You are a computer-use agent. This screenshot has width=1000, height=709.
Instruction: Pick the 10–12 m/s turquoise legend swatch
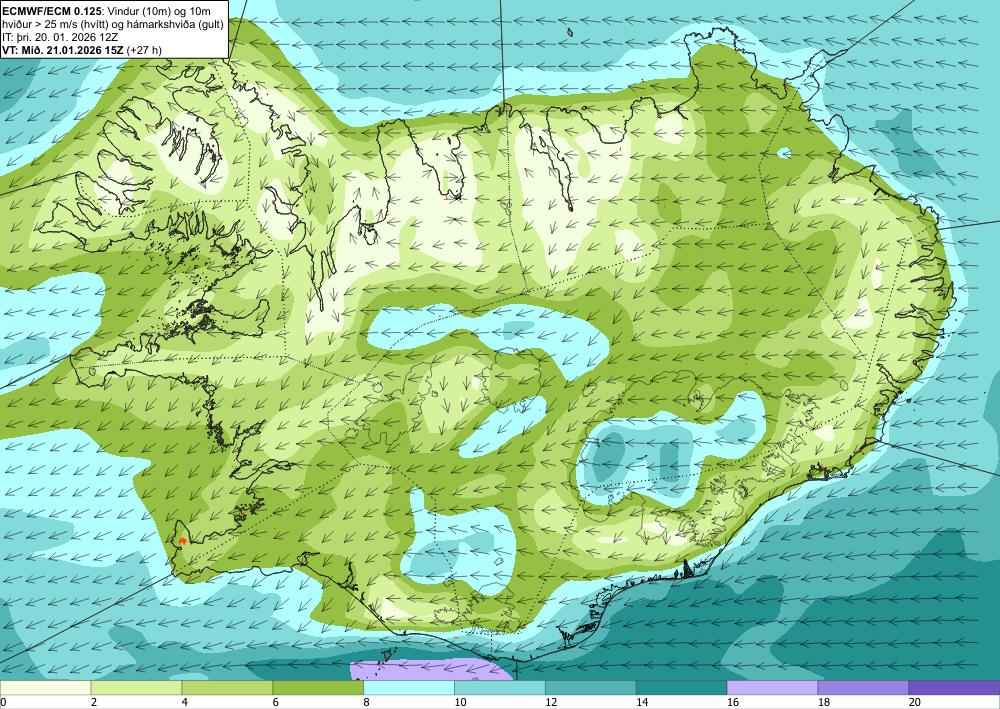[x=499, y=687]
